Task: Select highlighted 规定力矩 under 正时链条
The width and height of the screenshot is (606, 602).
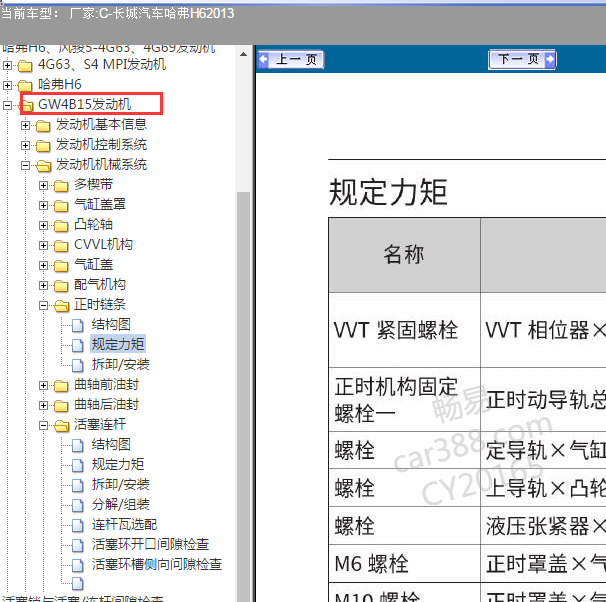Action: pos(117,344)
